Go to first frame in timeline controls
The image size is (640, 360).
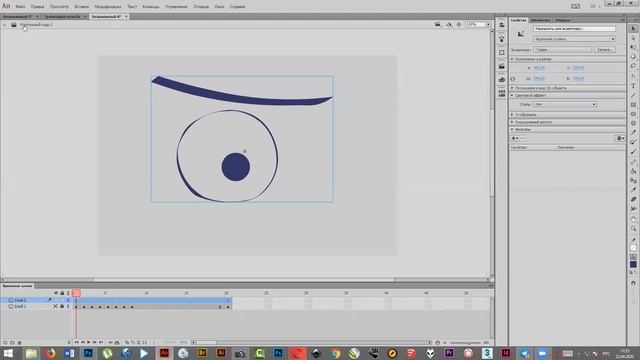76,342
